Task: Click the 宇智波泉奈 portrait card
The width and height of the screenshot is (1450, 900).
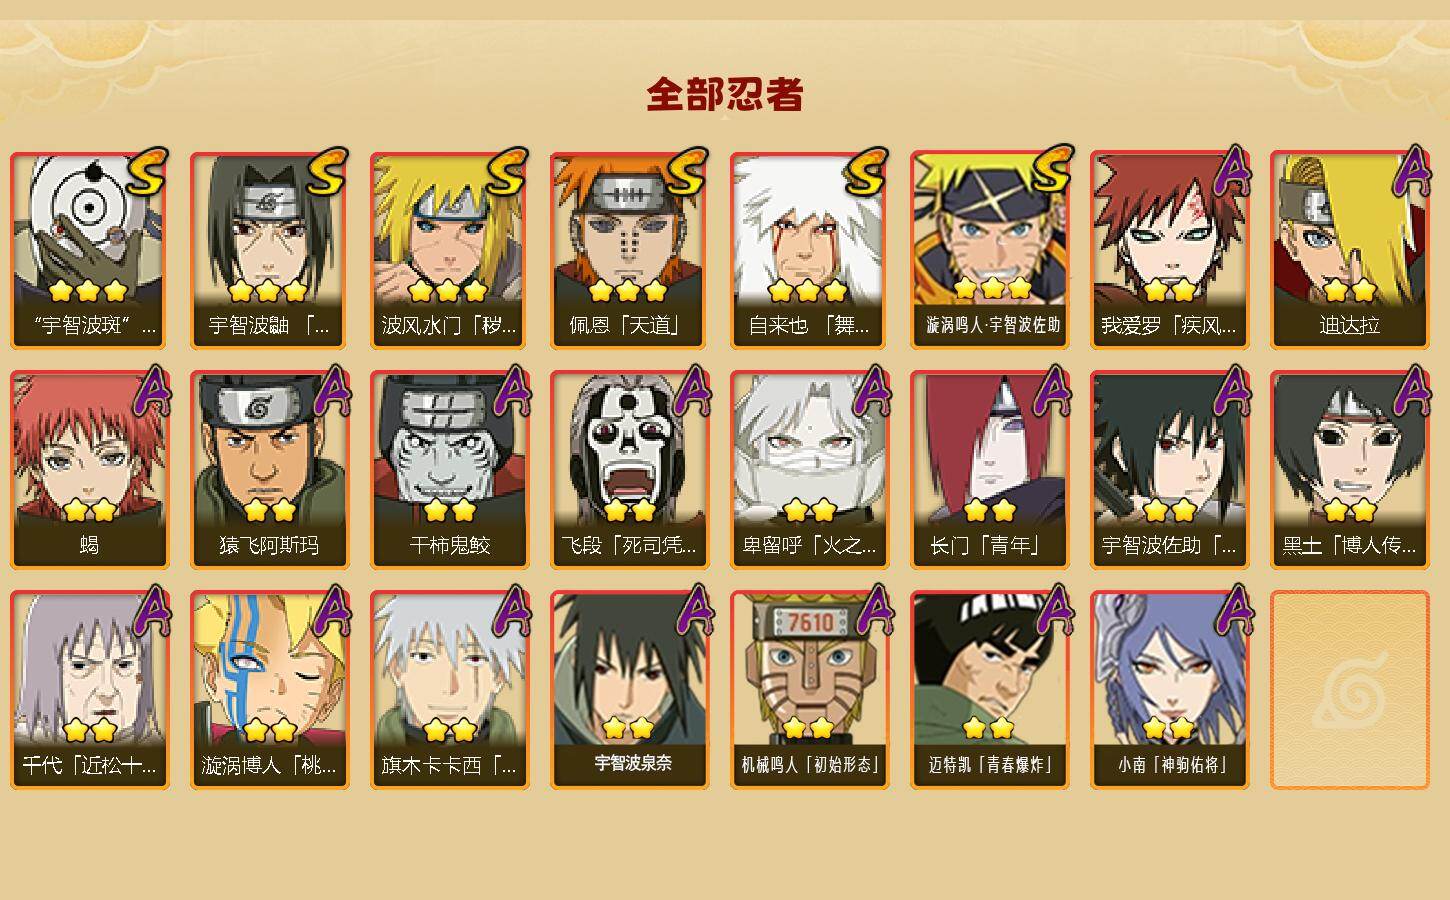Action: 629,690
